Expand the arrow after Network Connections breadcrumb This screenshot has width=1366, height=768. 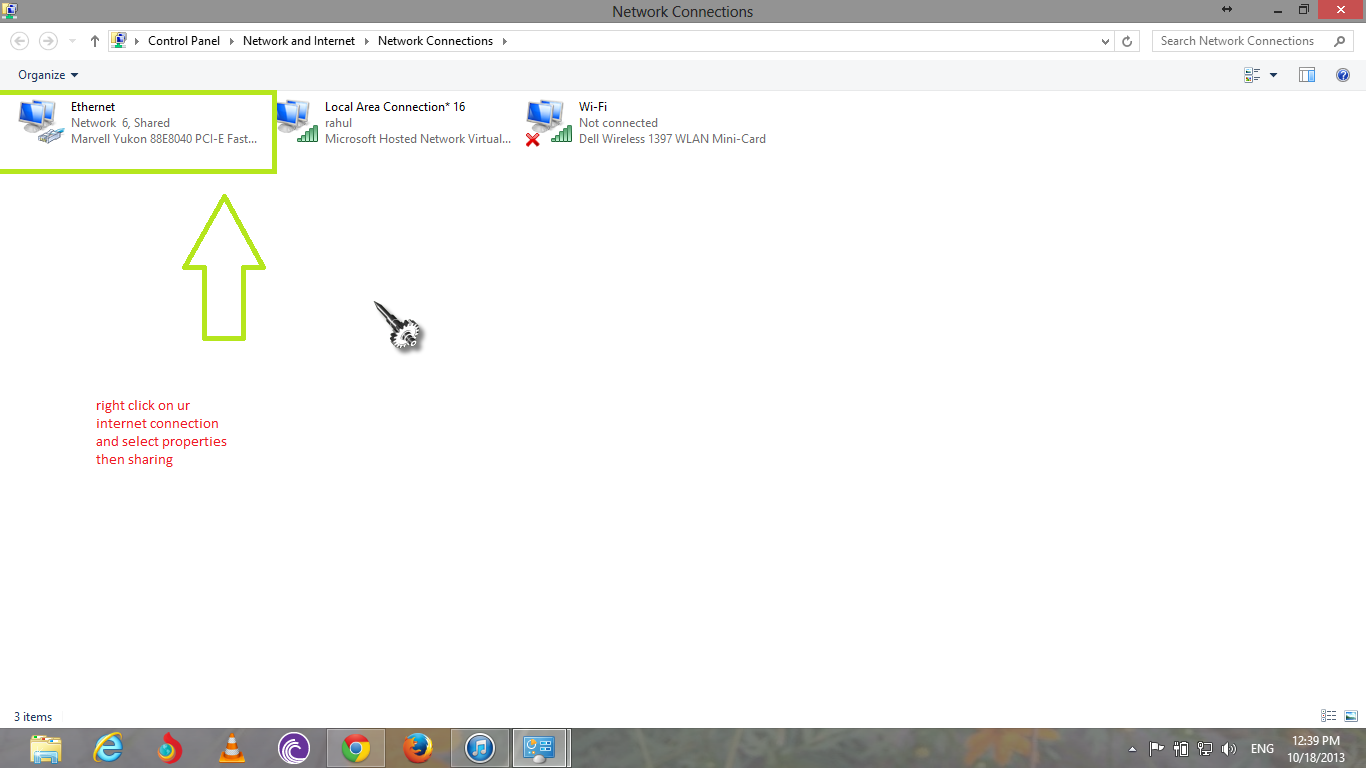pos(504,41)
